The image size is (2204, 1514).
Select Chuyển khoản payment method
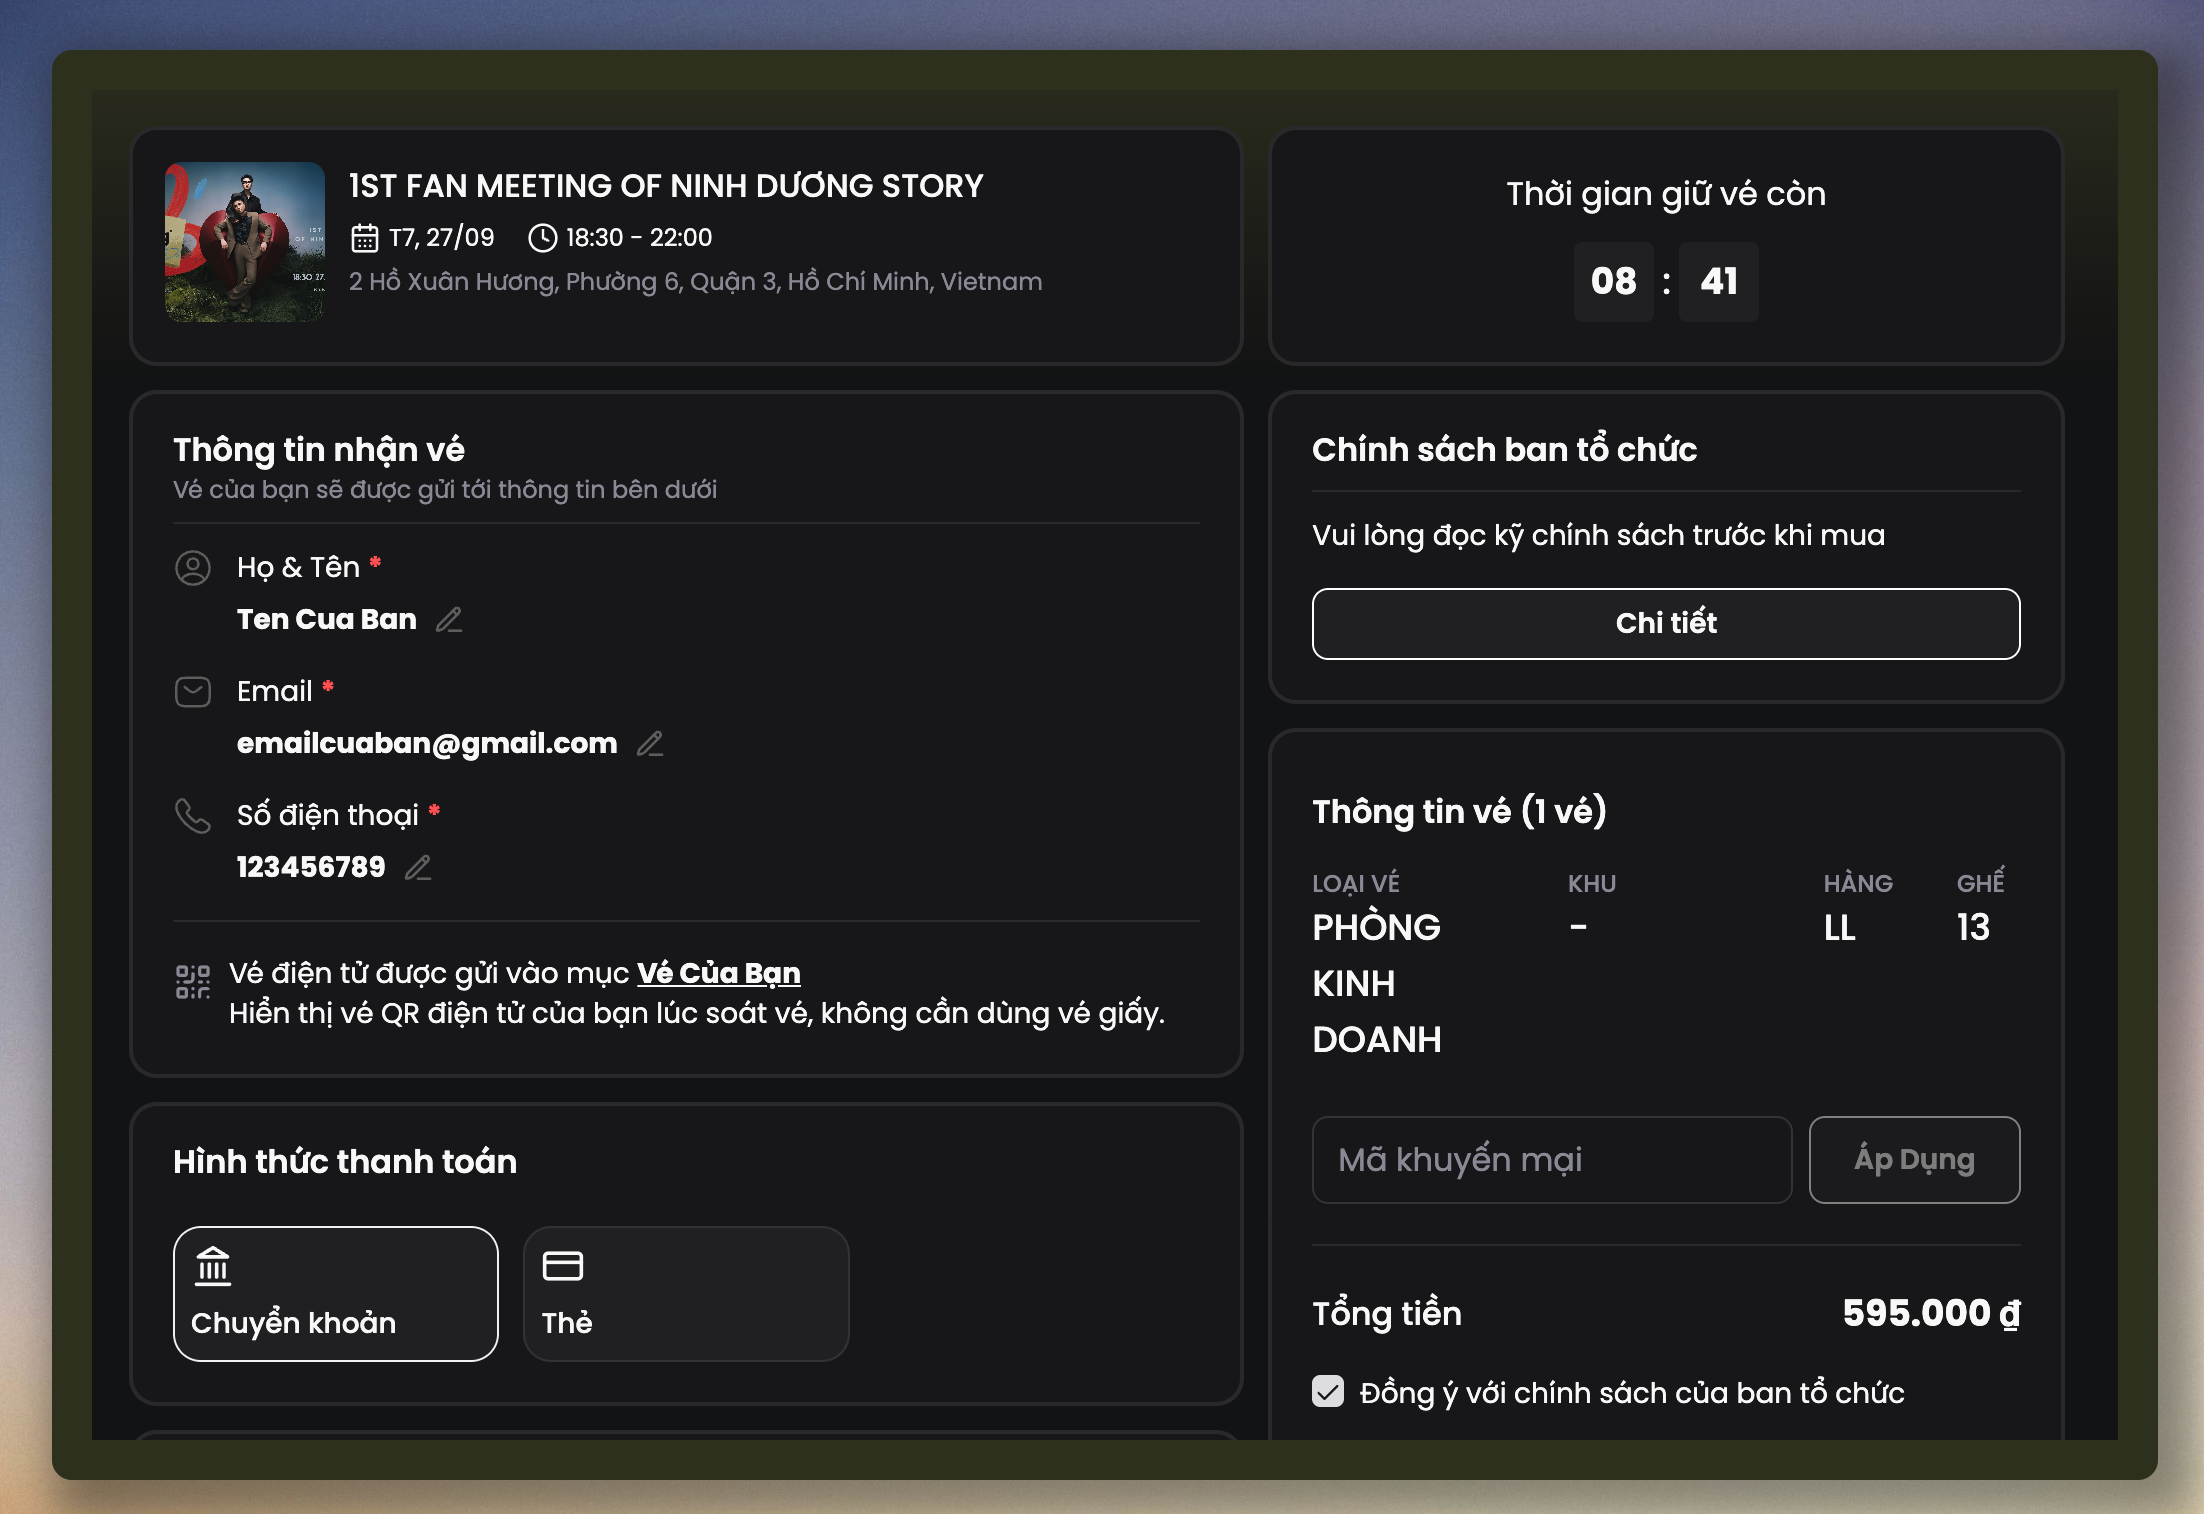pyautogui.click(x=335, y=1294)
